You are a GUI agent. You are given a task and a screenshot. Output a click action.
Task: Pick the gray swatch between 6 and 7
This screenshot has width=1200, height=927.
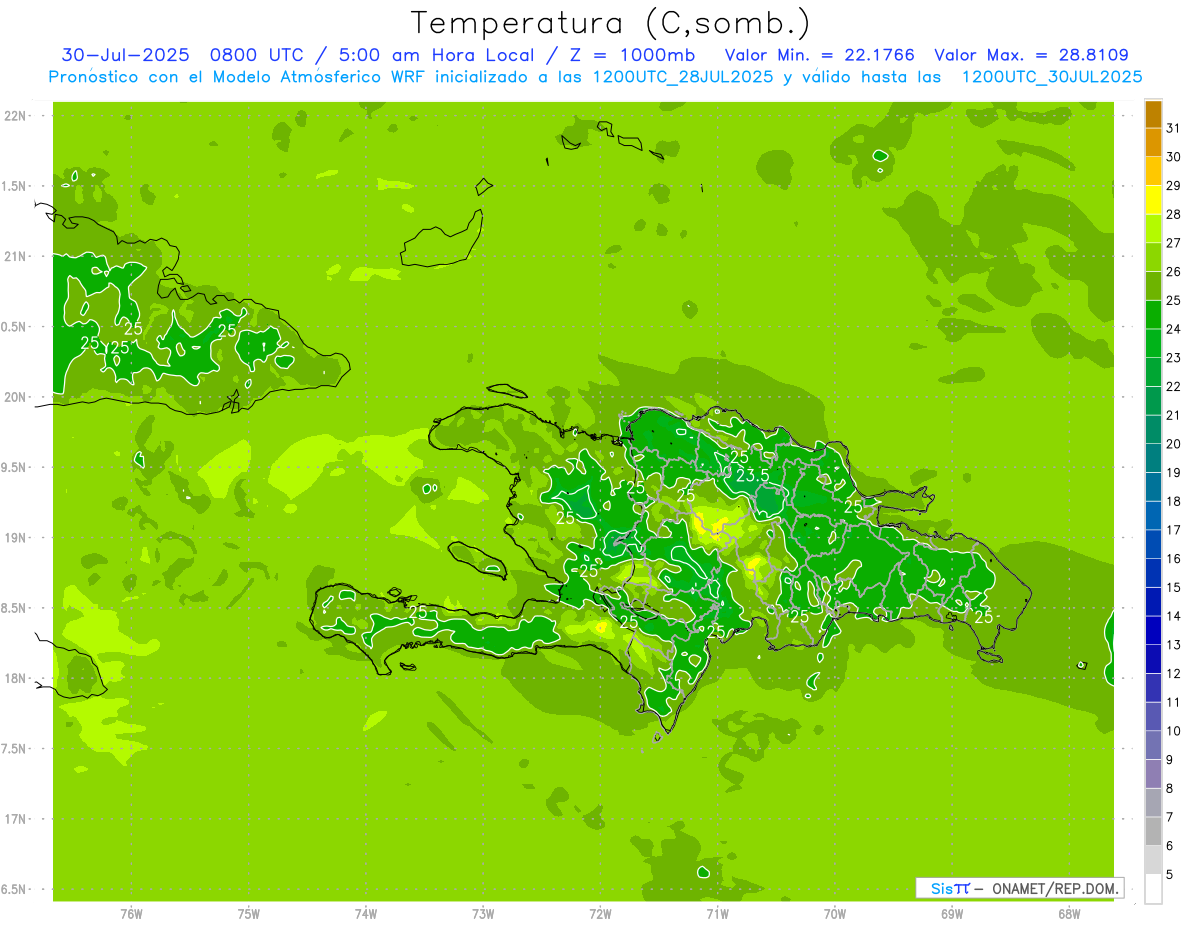click(x=1153, y=831)
